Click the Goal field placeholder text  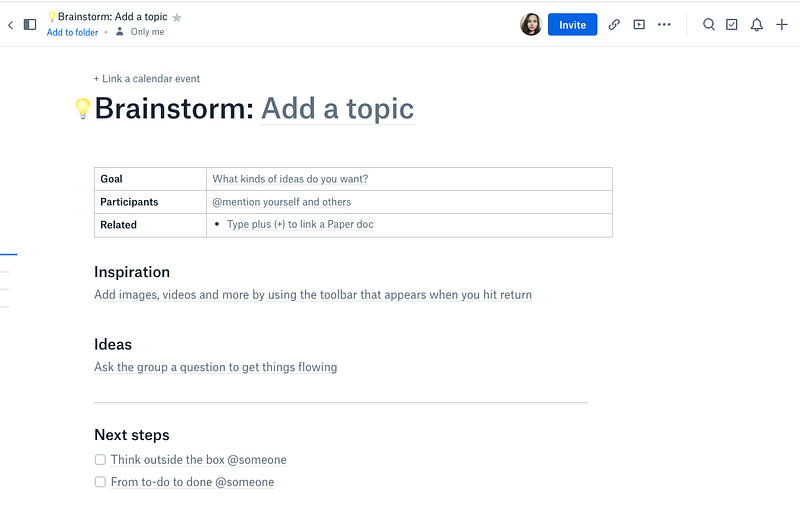pyautogui.click(x=290, y=179)
